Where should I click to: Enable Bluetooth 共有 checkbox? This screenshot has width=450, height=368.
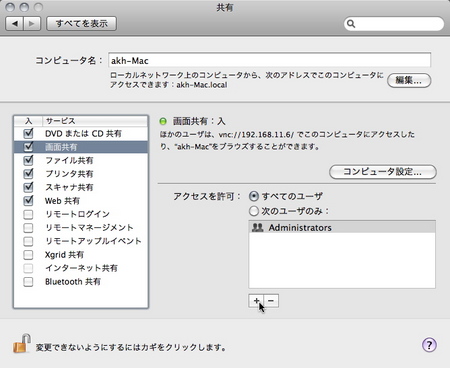tap(28, 282)
